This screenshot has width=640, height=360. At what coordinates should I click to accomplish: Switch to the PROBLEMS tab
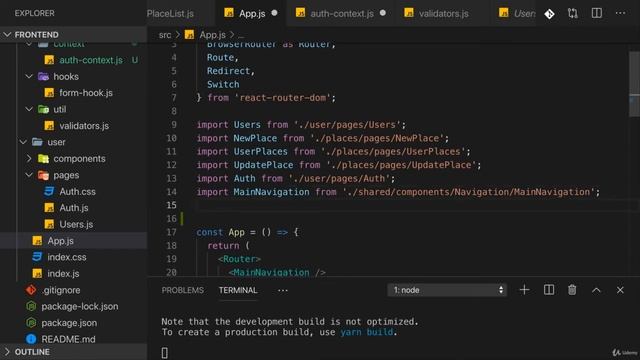click(182, 290)
